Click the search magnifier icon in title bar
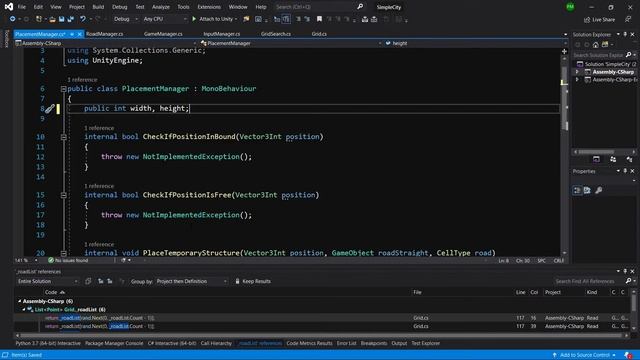Screen dimensions: 640x360 [x=360, y=7]
